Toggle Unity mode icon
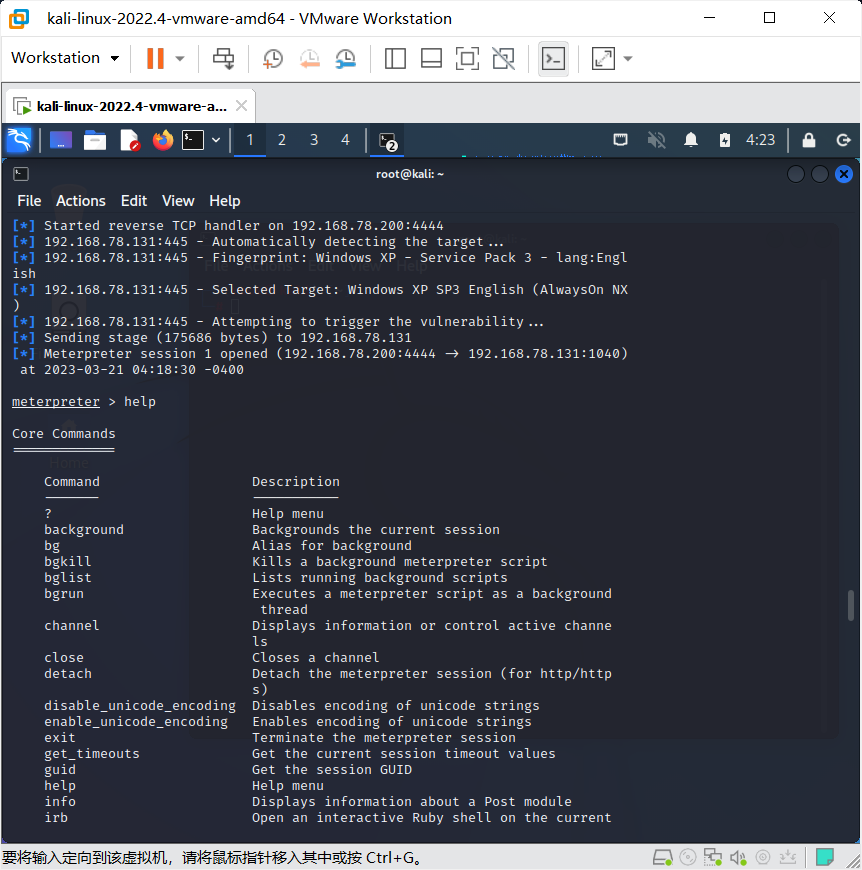This screenshot has height=870, width=862. tap(503, 58)
